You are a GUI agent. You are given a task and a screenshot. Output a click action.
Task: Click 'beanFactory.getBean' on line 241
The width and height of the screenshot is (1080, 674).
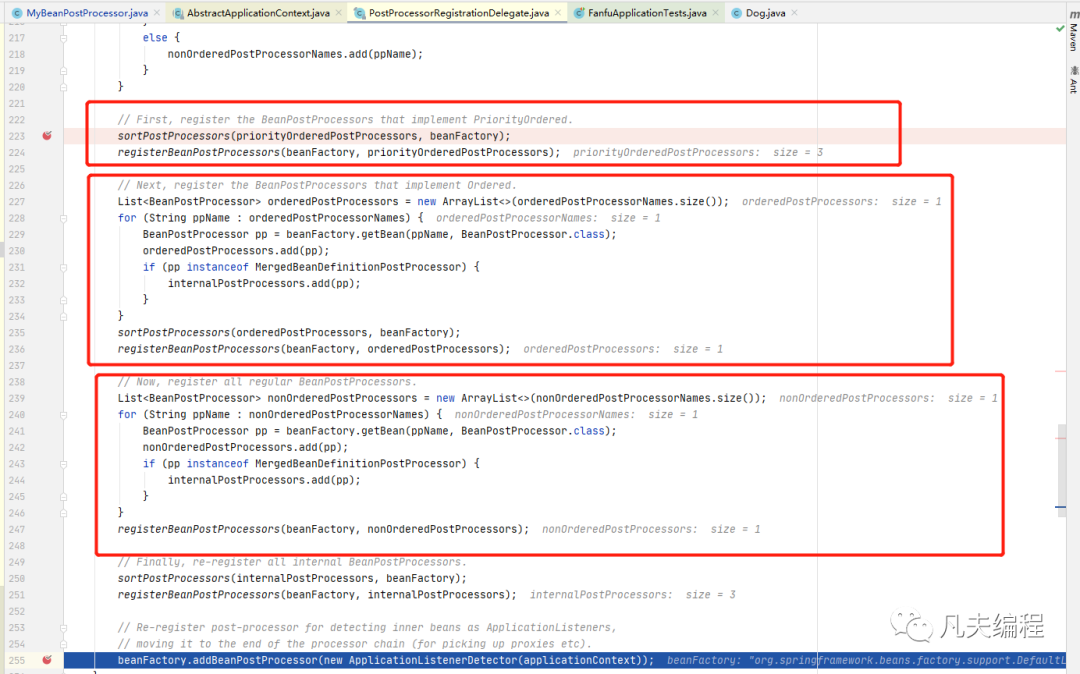(x=345, y=431)
